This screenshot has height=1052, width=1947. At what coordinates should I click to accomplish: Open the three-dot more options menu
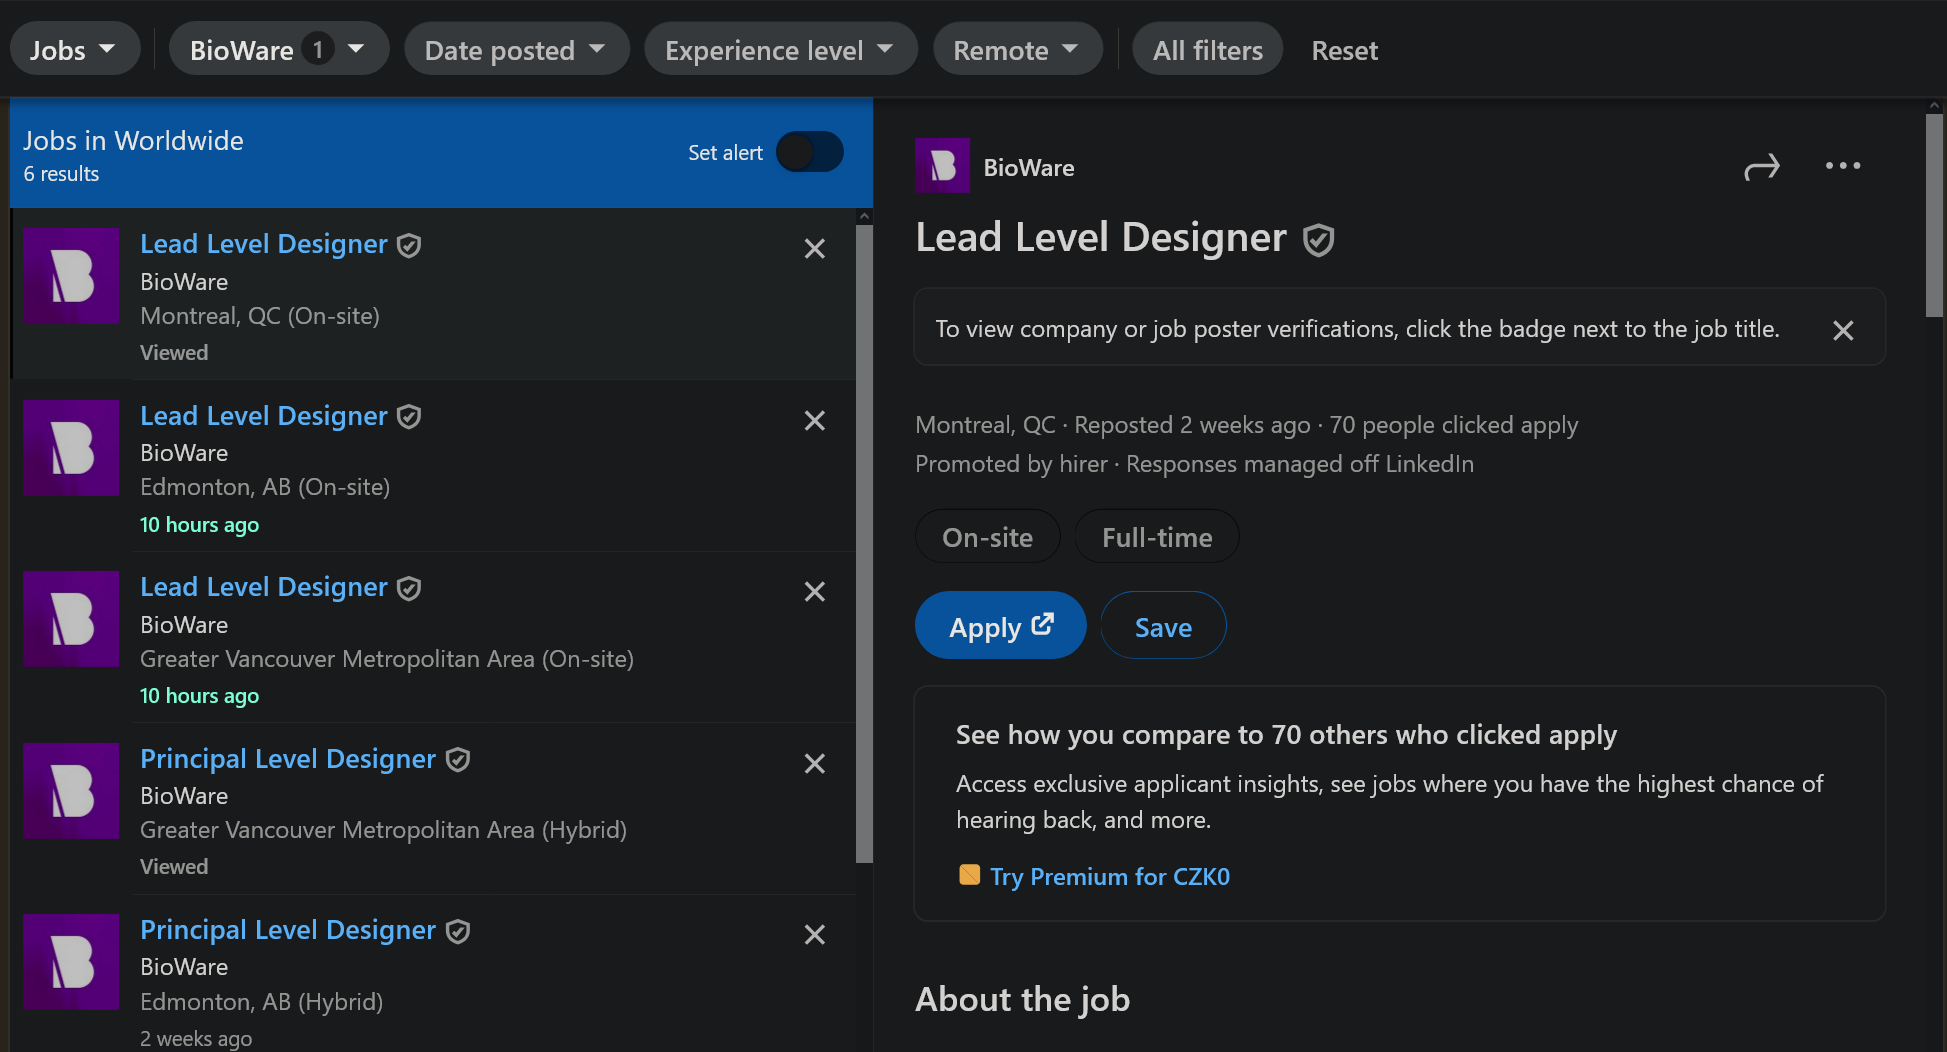(1842, 166)
